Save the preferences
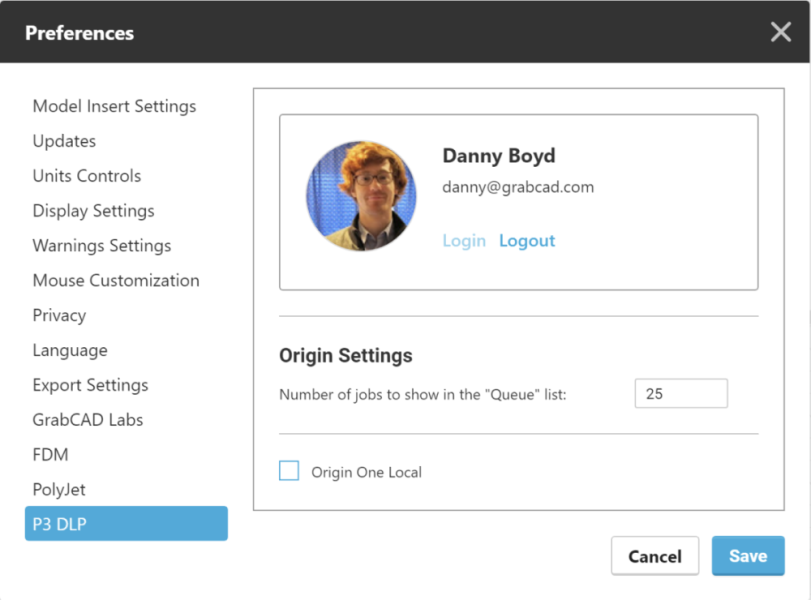Viewport: 811px width, 600px height. 748,556
